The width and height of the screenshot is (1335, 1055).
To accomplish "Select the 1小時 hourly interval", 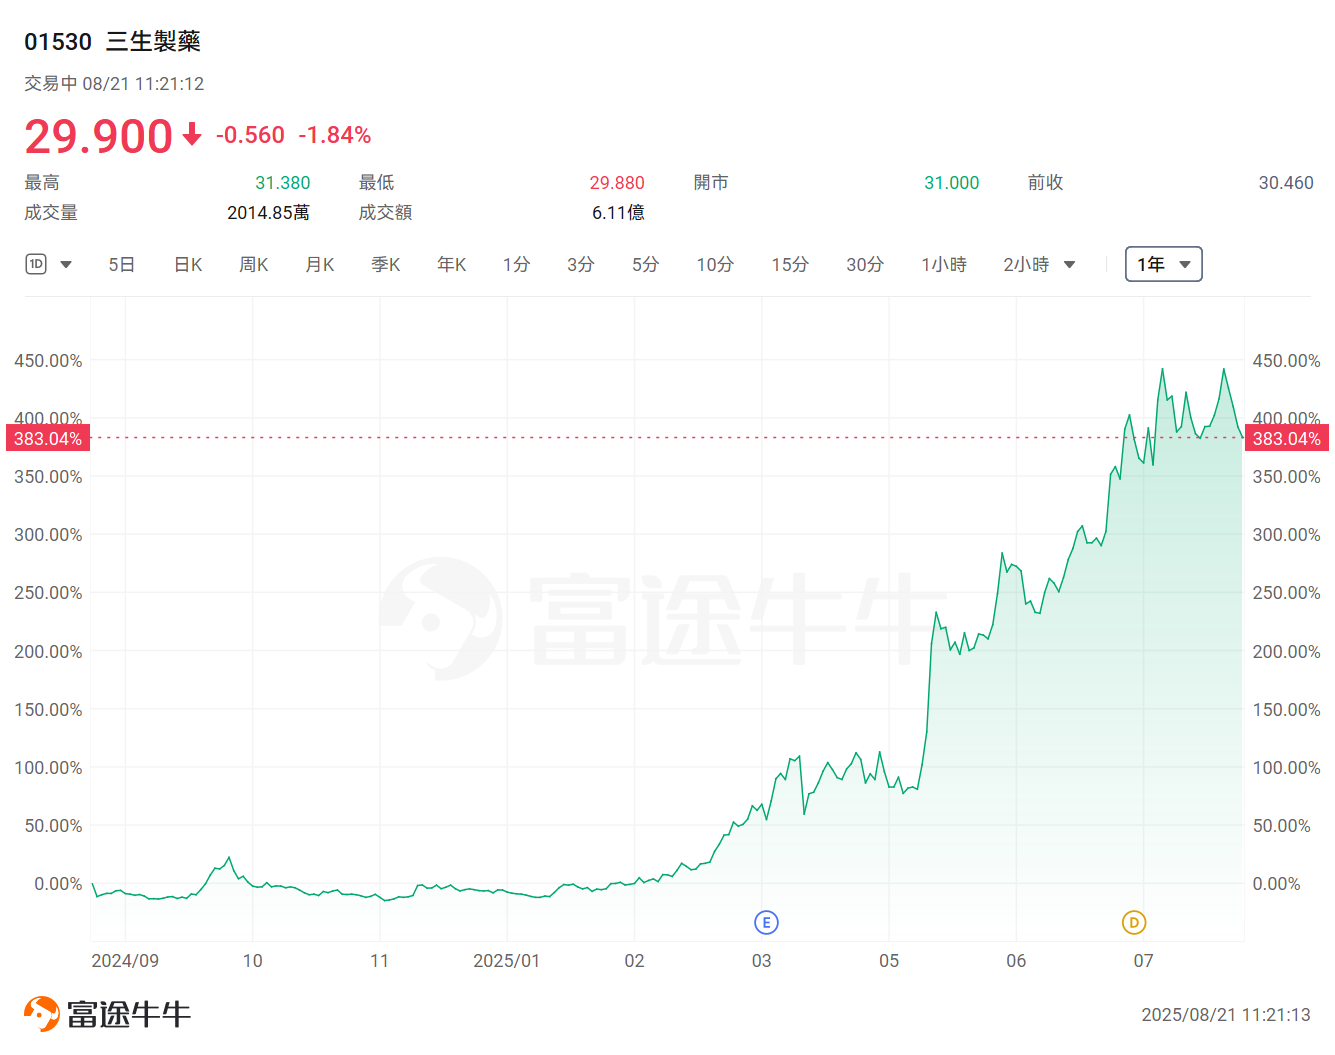I will pyautogui.click(x=943, y=264).
